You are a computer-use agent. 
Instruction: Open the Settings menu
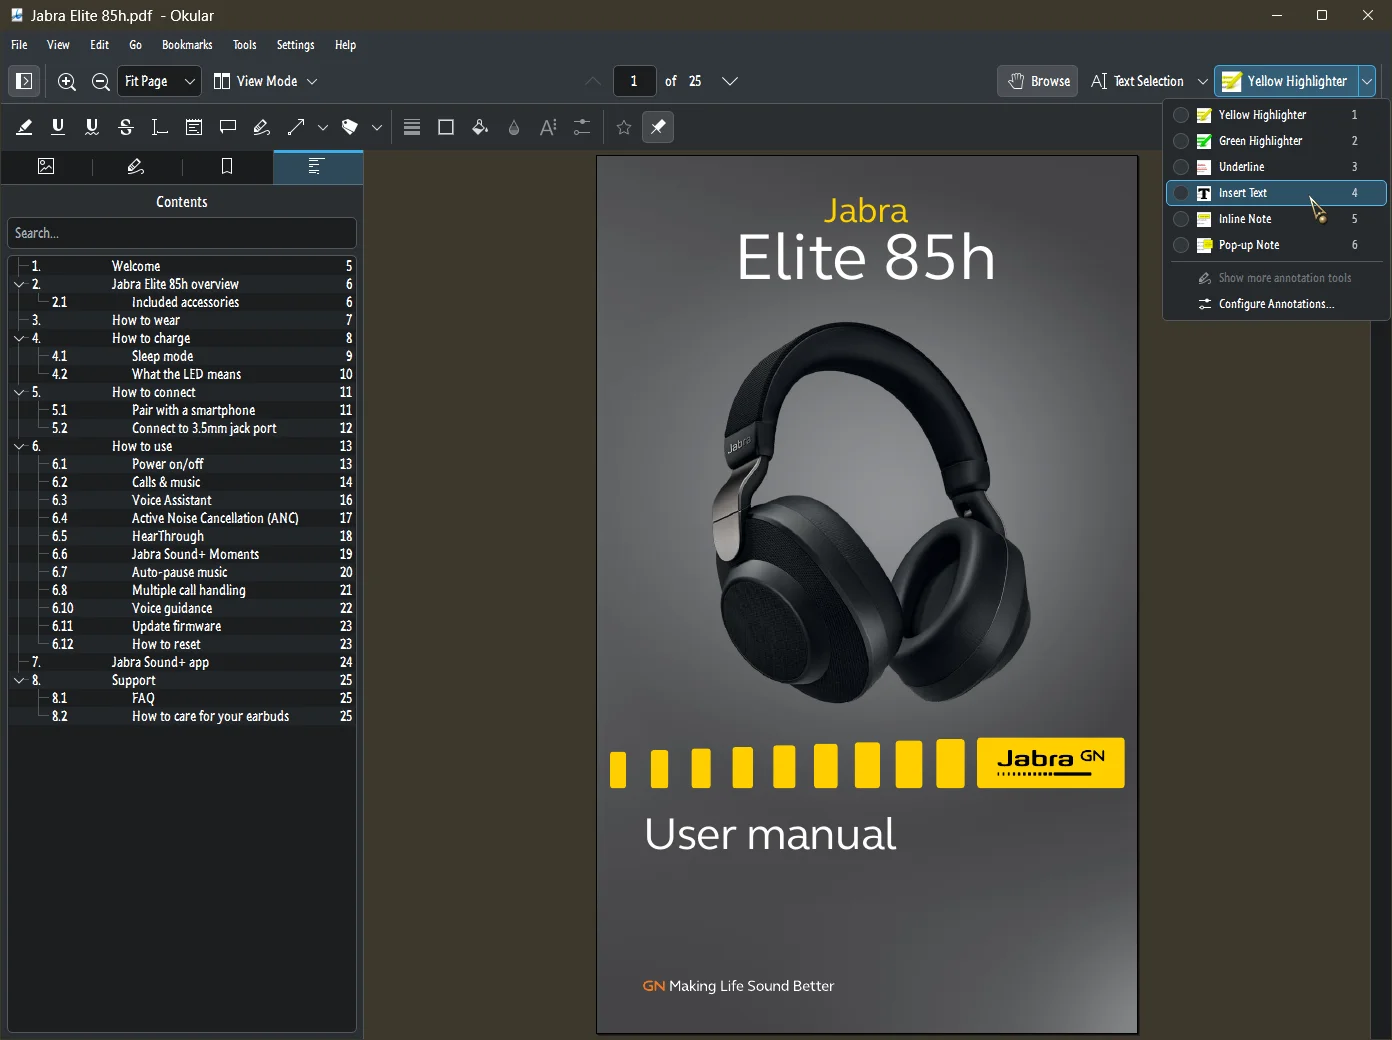click(x=295, y=45)
